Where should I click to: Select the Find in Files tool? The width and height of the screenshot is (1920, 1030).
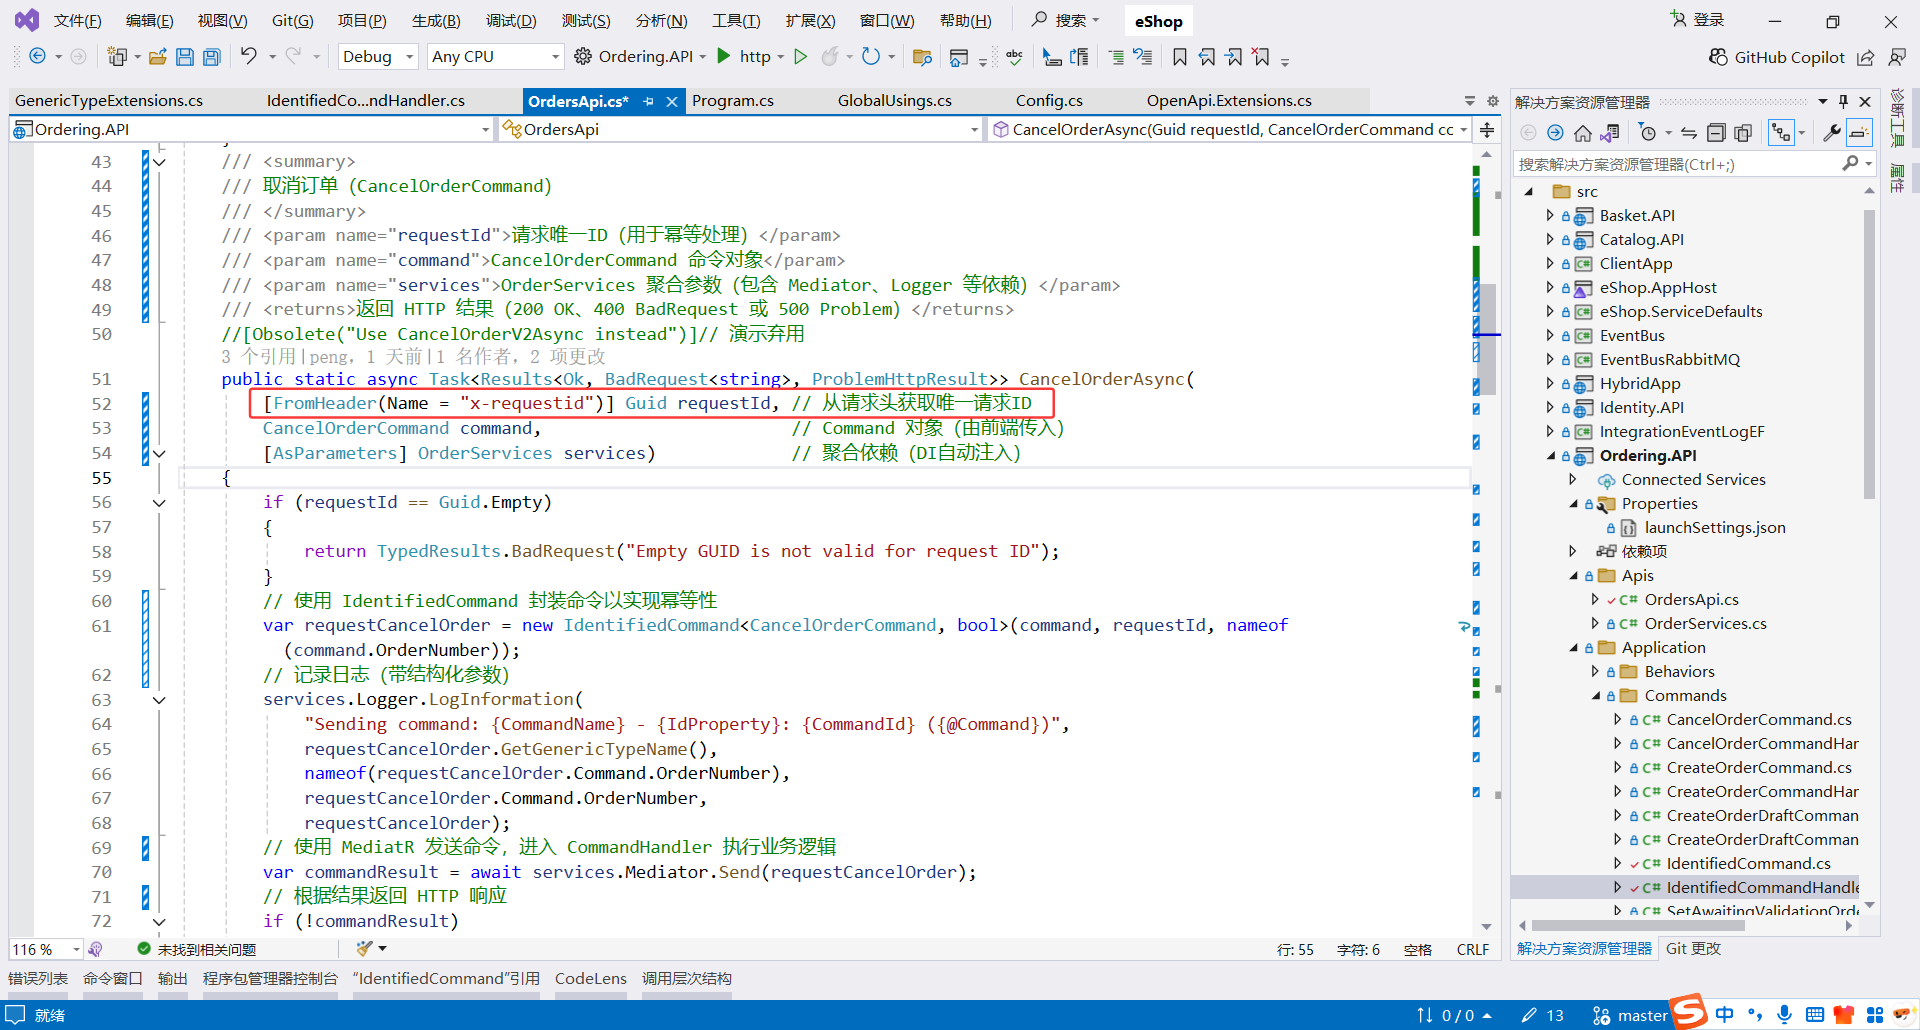point(922,57)
